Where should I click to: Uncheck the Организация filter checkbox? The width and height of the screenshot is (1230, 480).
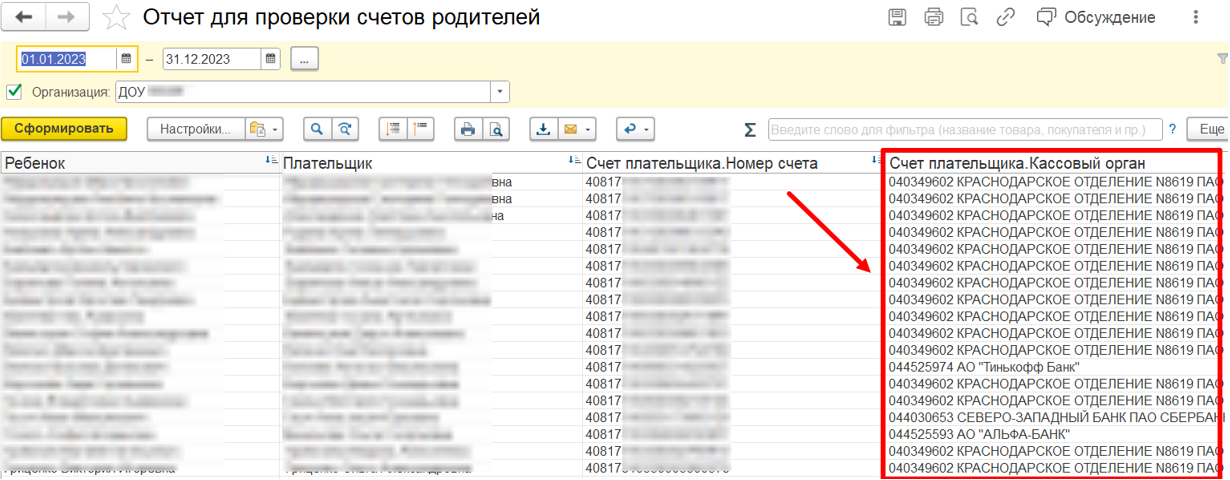[14, 92]
